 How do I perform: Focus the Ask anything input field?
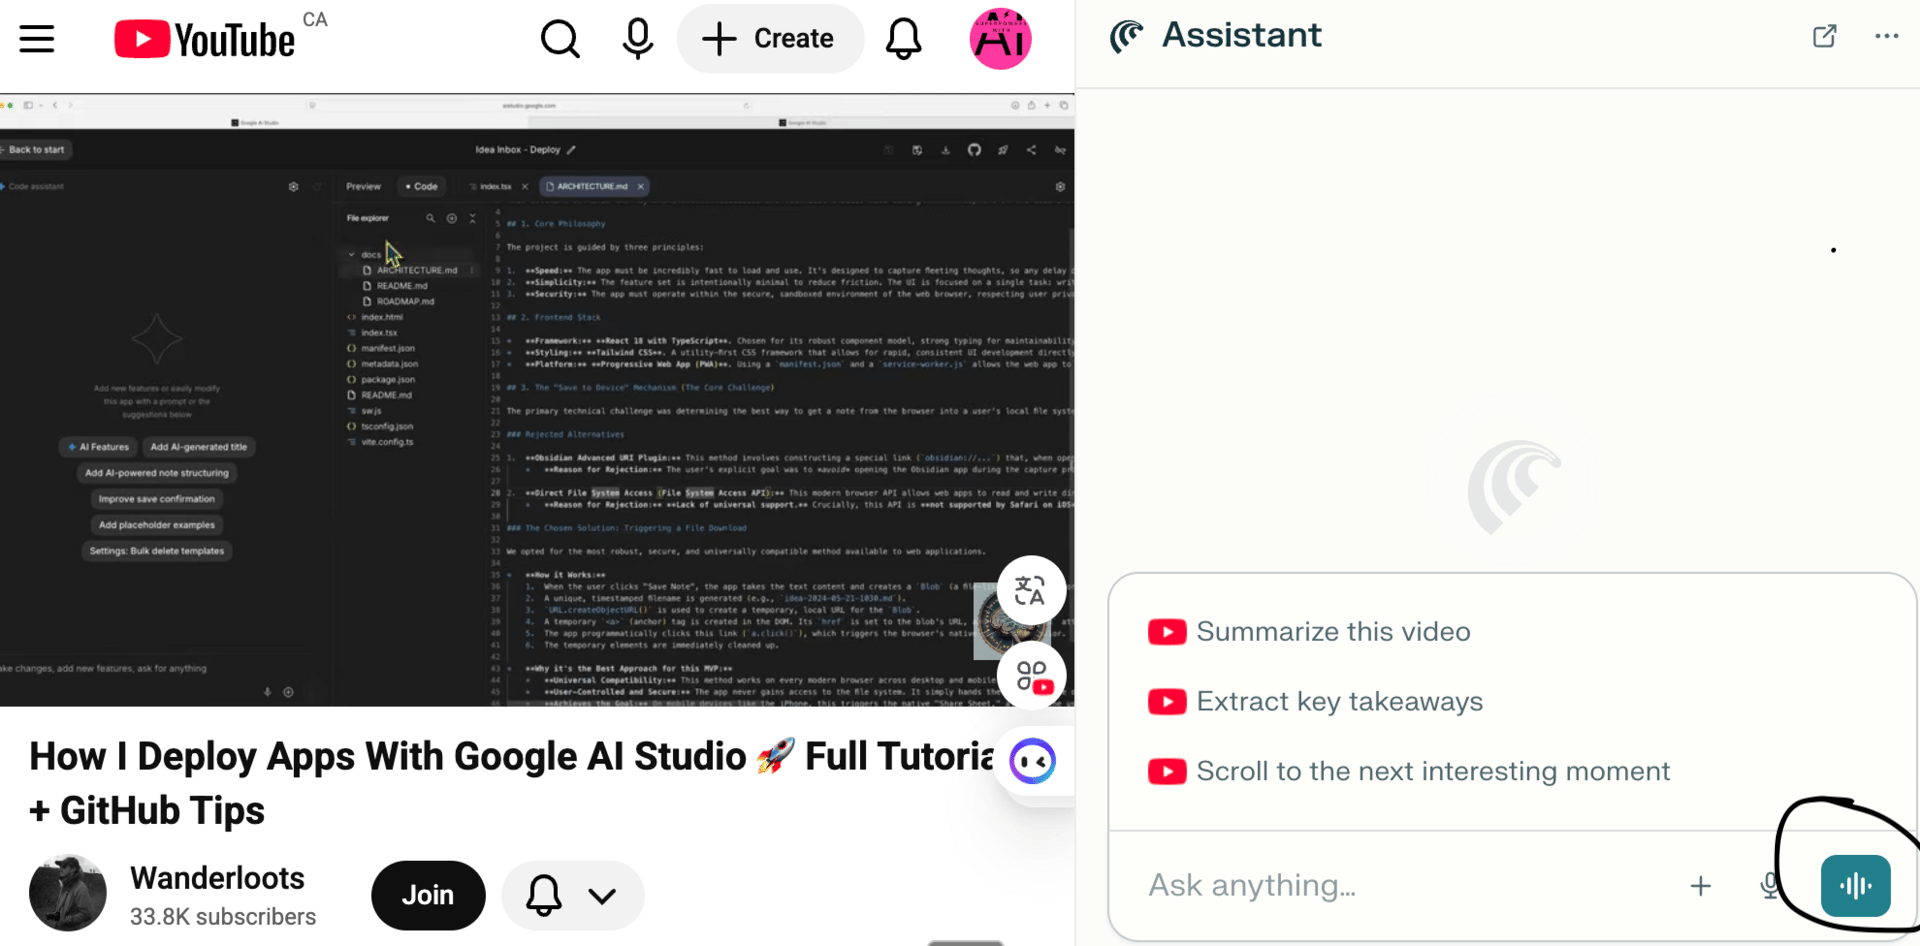click(x=1400, y=885)
